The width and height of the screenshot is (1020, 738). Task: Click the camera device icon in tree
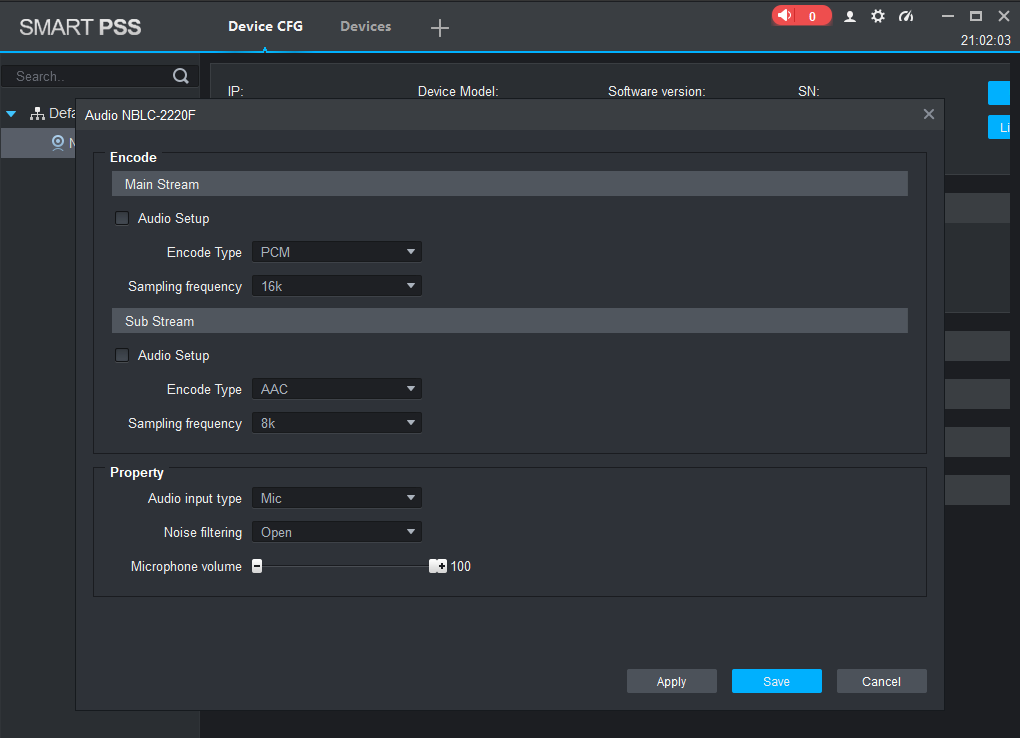[58, 143]
